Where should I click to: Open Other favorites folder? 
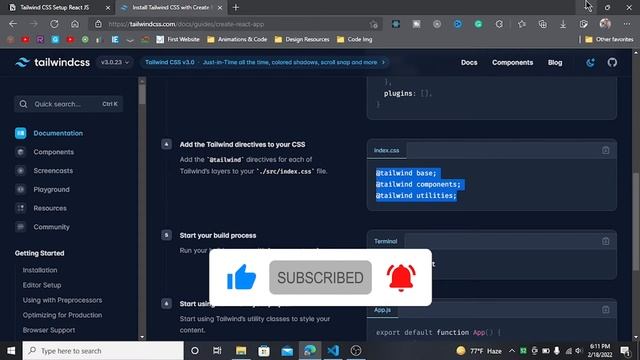[609, 39]
